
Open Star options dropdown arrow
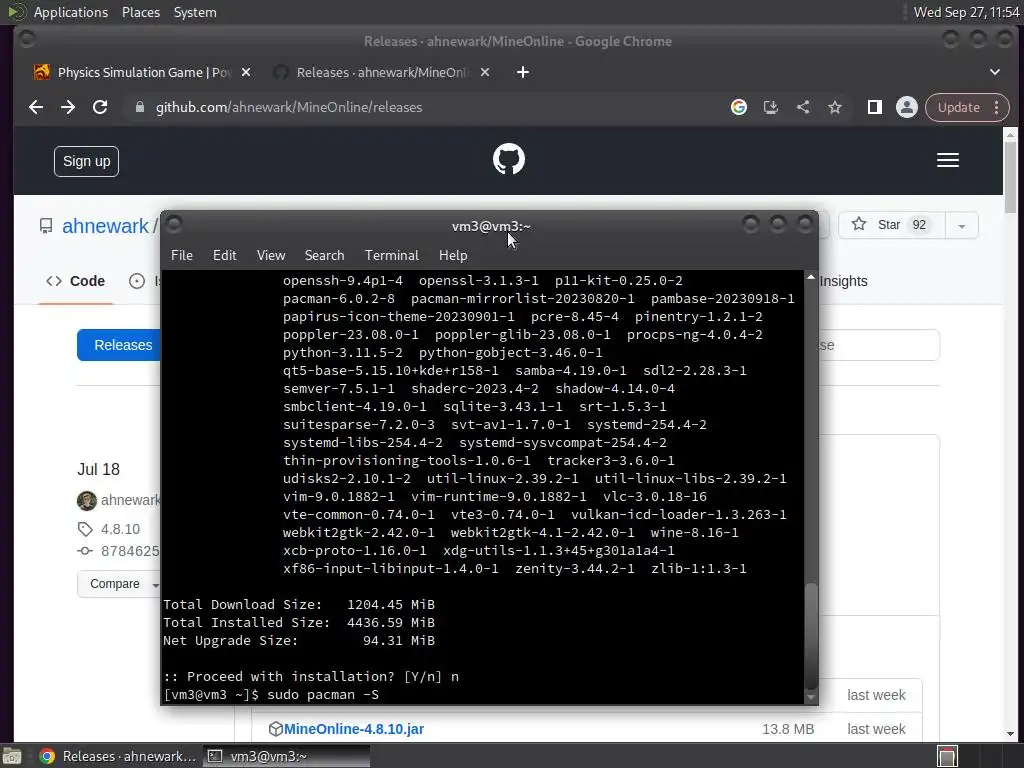[x=961, y=226]
